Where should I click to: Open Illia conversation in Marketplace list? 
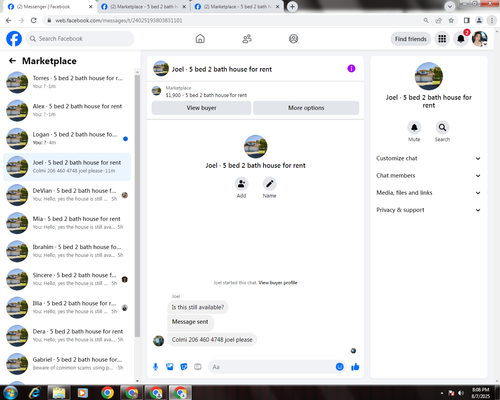[67, 307]
